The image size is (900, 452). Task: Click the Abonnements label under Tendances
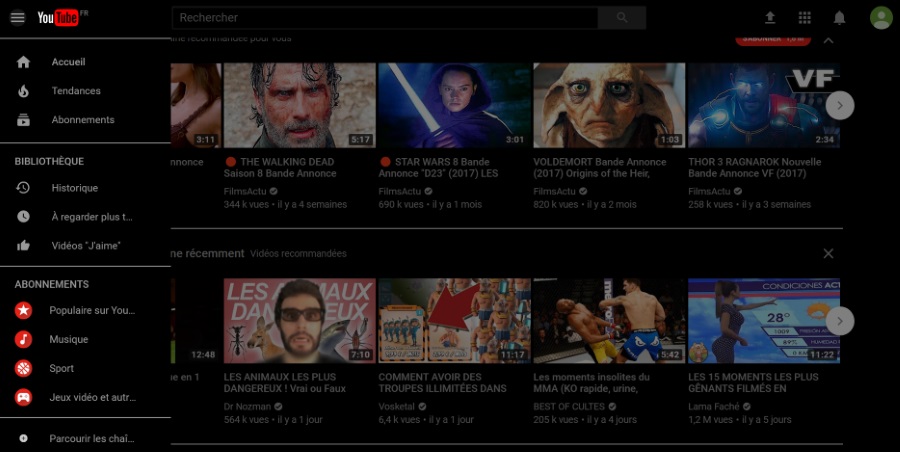[83, 119]
